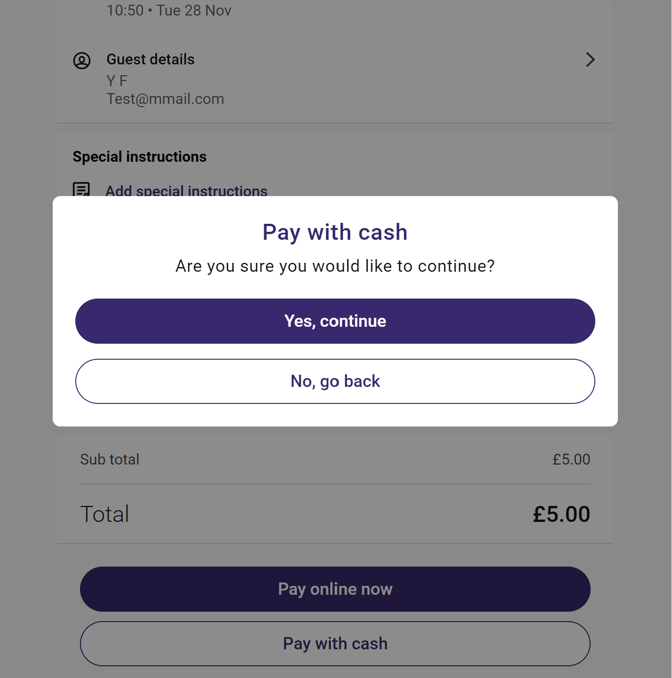Open Add special instructions link
The image size is (672, 678).
tap(186, 191)
